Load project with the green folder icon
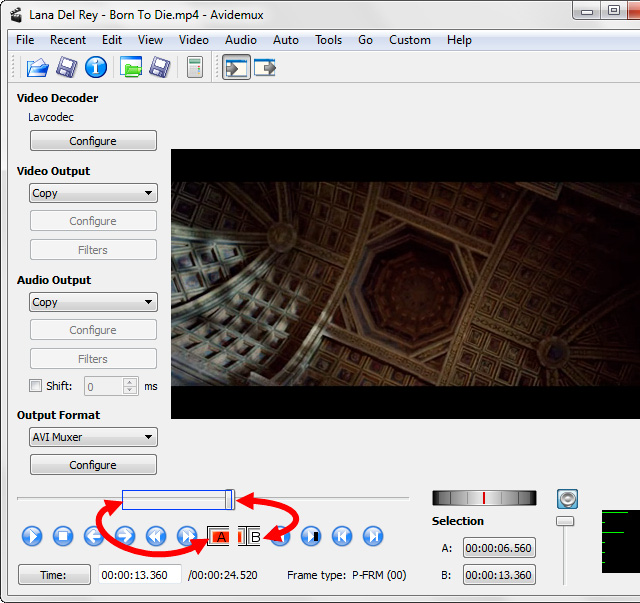Viewport: 640px width, 603px height. pyautogui.click(x=131, y=67)
